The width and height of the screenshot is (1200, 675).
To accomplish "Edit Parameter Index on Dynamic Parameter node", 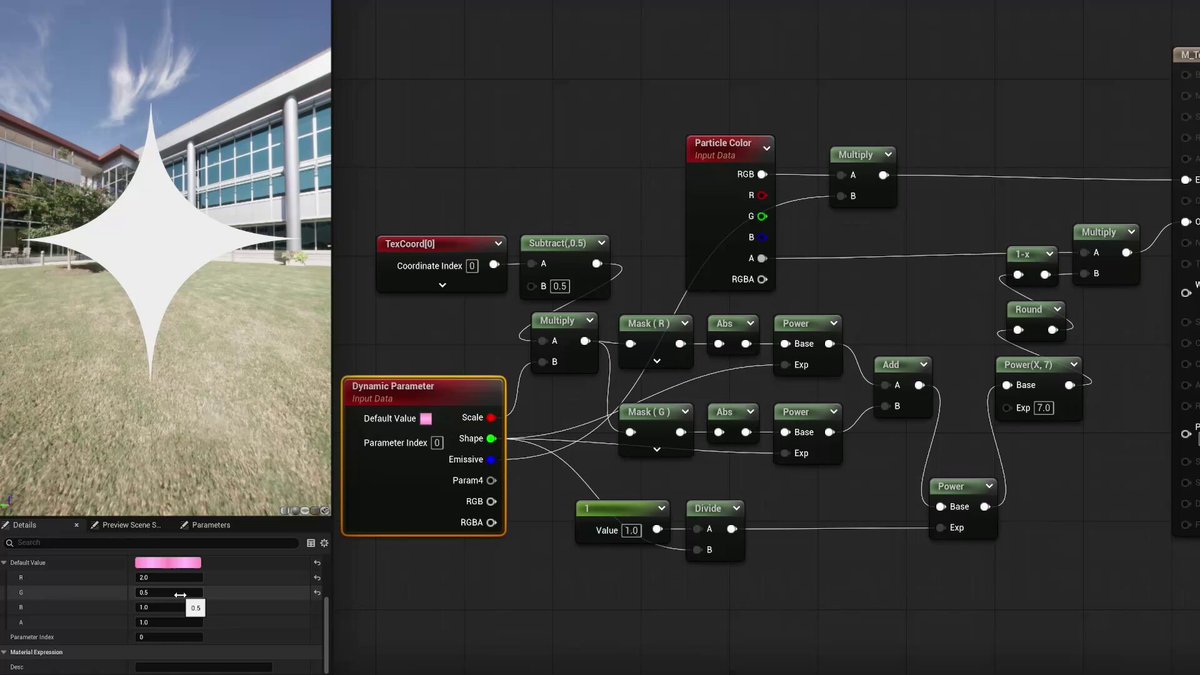I will [437, 443].
